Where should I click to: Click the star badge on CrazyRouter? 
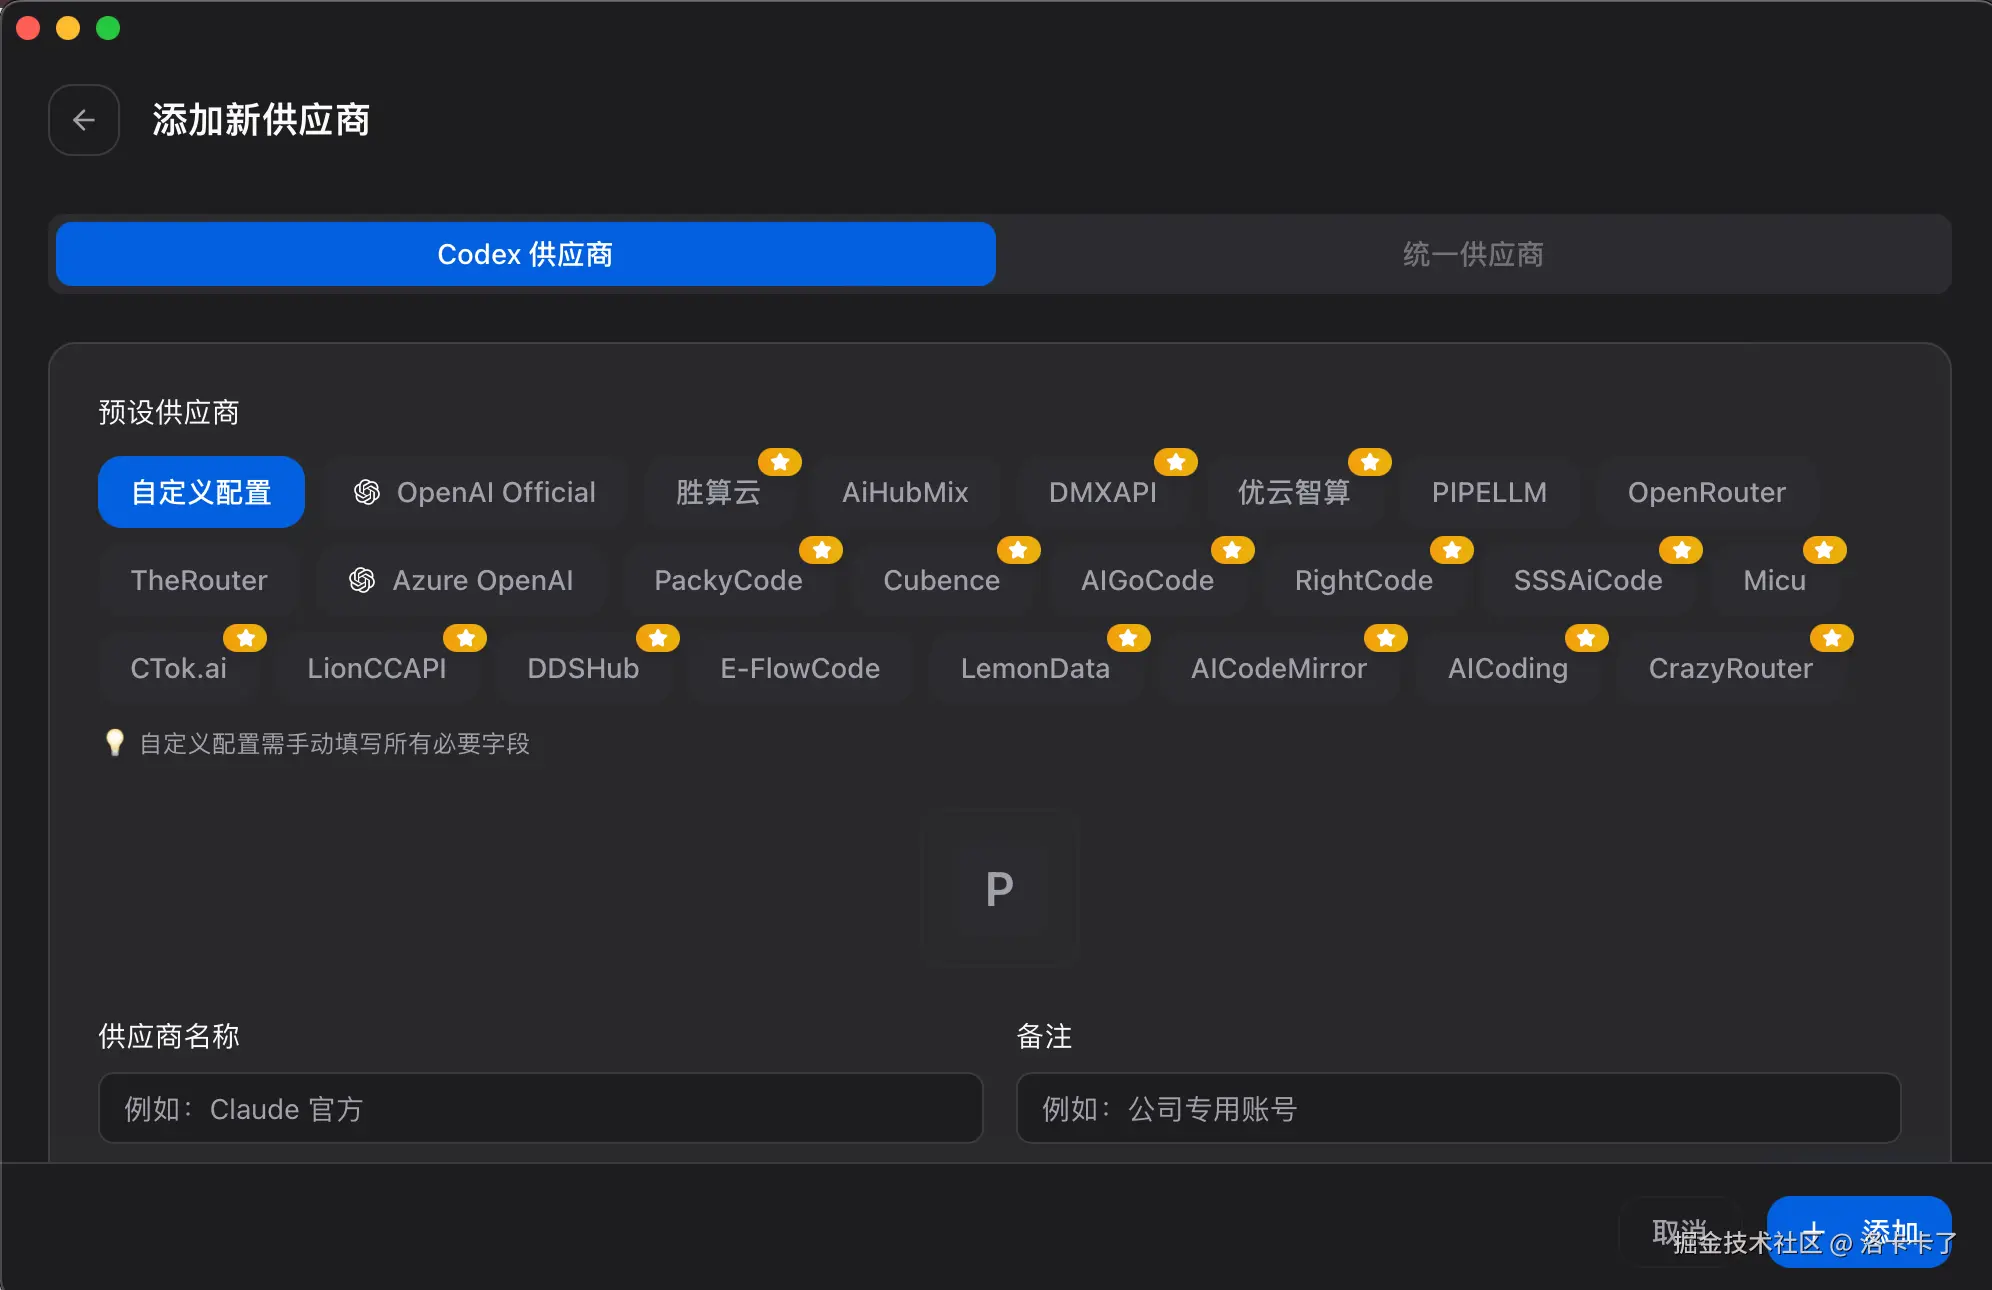click(1832, 638)
